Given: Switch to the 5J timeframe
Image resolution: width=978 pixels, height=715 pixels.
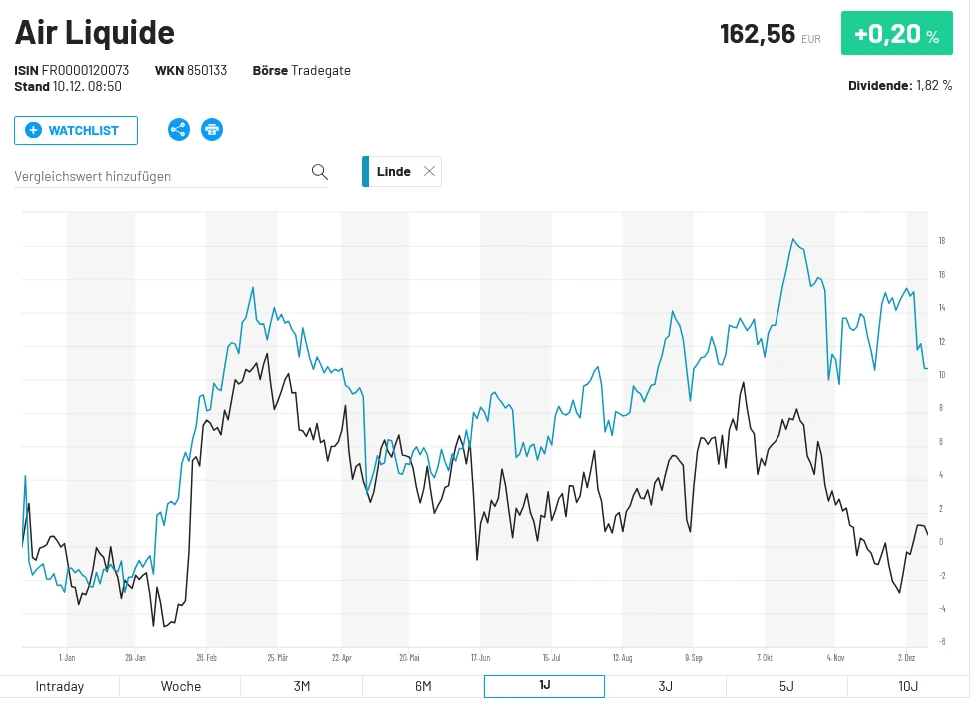Looking at the screenshot, I should pyautogui.click(x=786, y=686).
